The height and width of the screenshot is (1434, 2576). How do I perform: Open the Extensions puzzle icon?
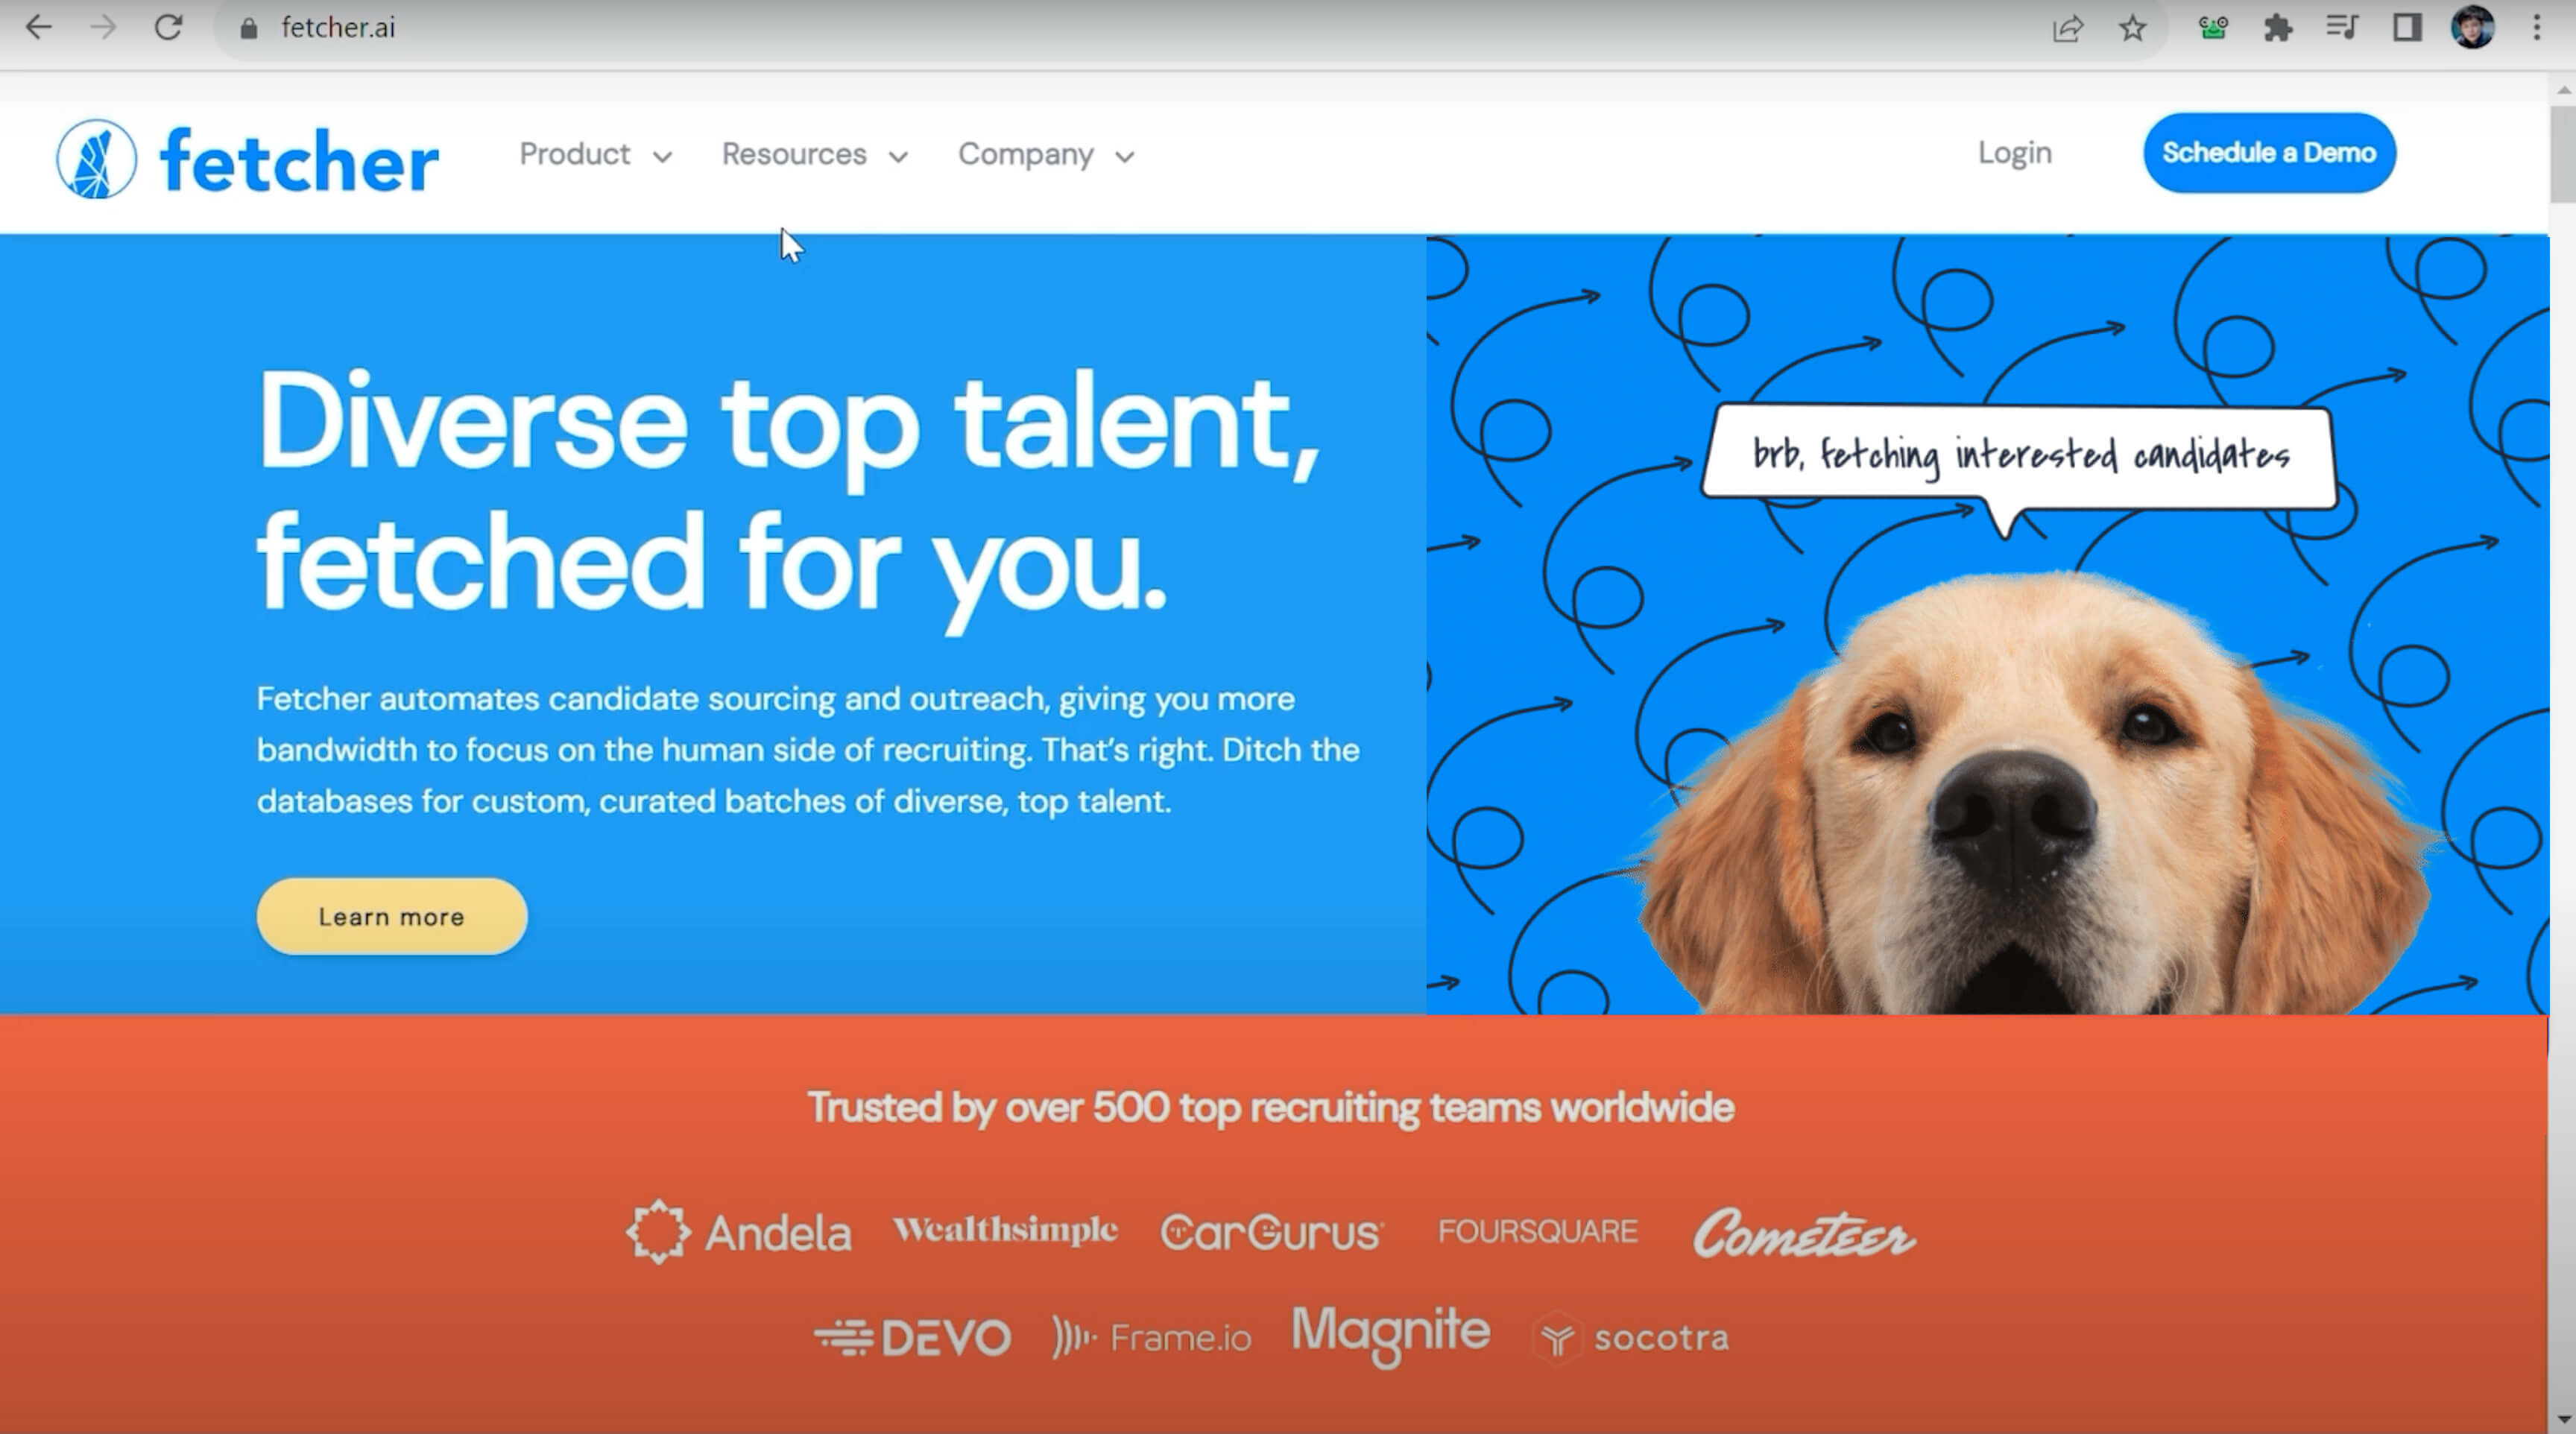coord(2277,28)
